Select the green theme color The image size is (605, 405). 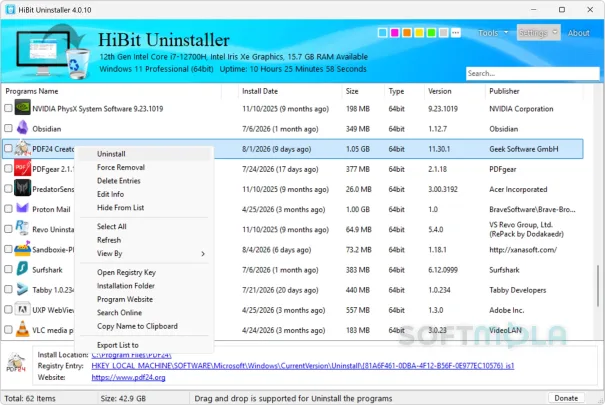431,33
